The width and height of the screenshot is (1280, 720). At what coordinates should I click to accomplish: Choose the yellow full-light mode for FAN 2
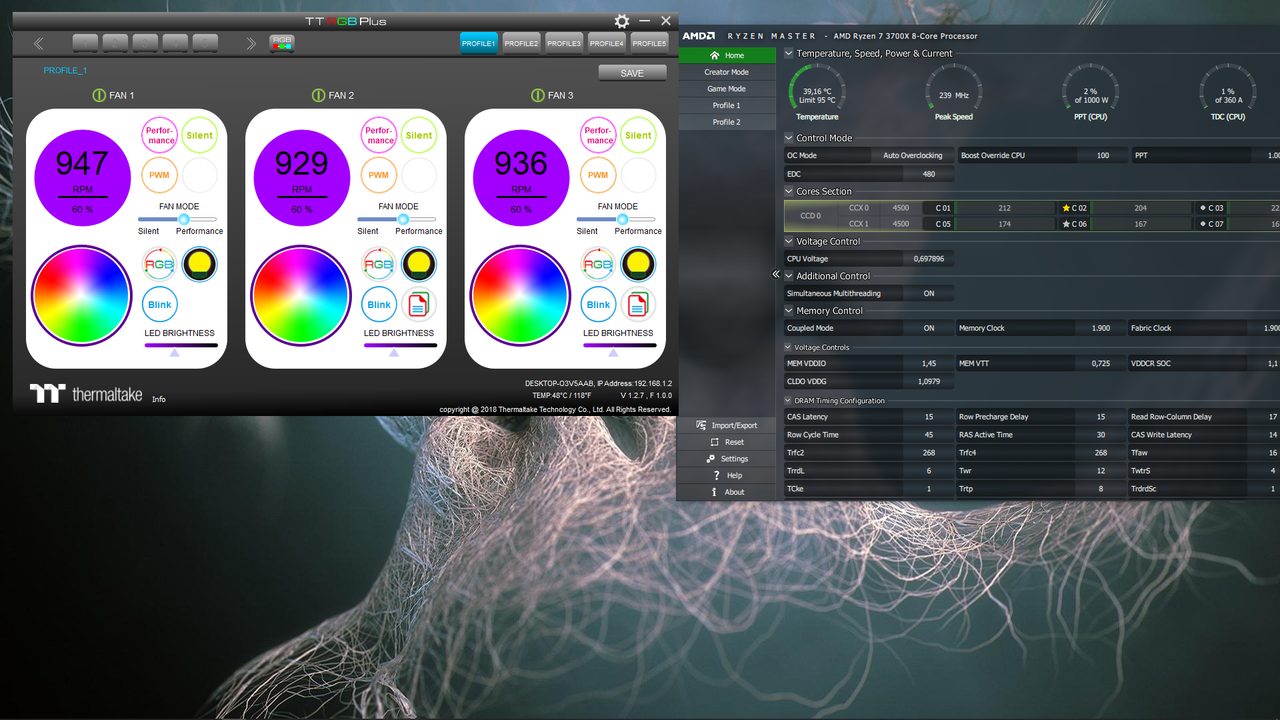419,264
